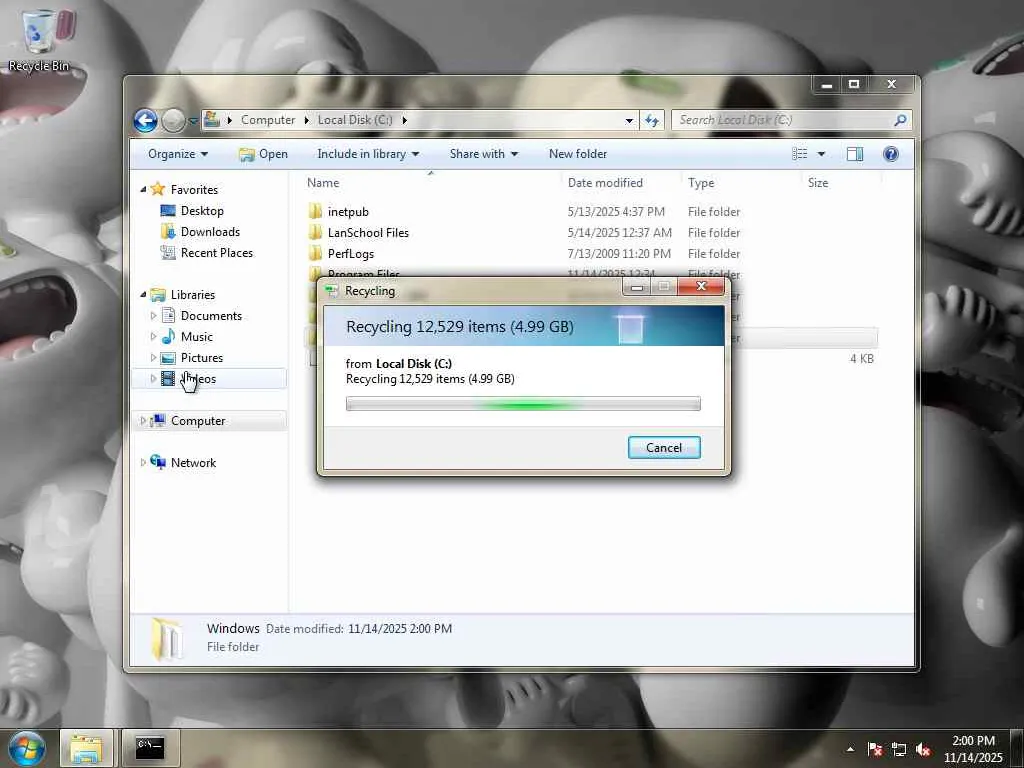The image size is (1024, 768).
Task: Click the network tray icon
Action: tap(899, 750)
